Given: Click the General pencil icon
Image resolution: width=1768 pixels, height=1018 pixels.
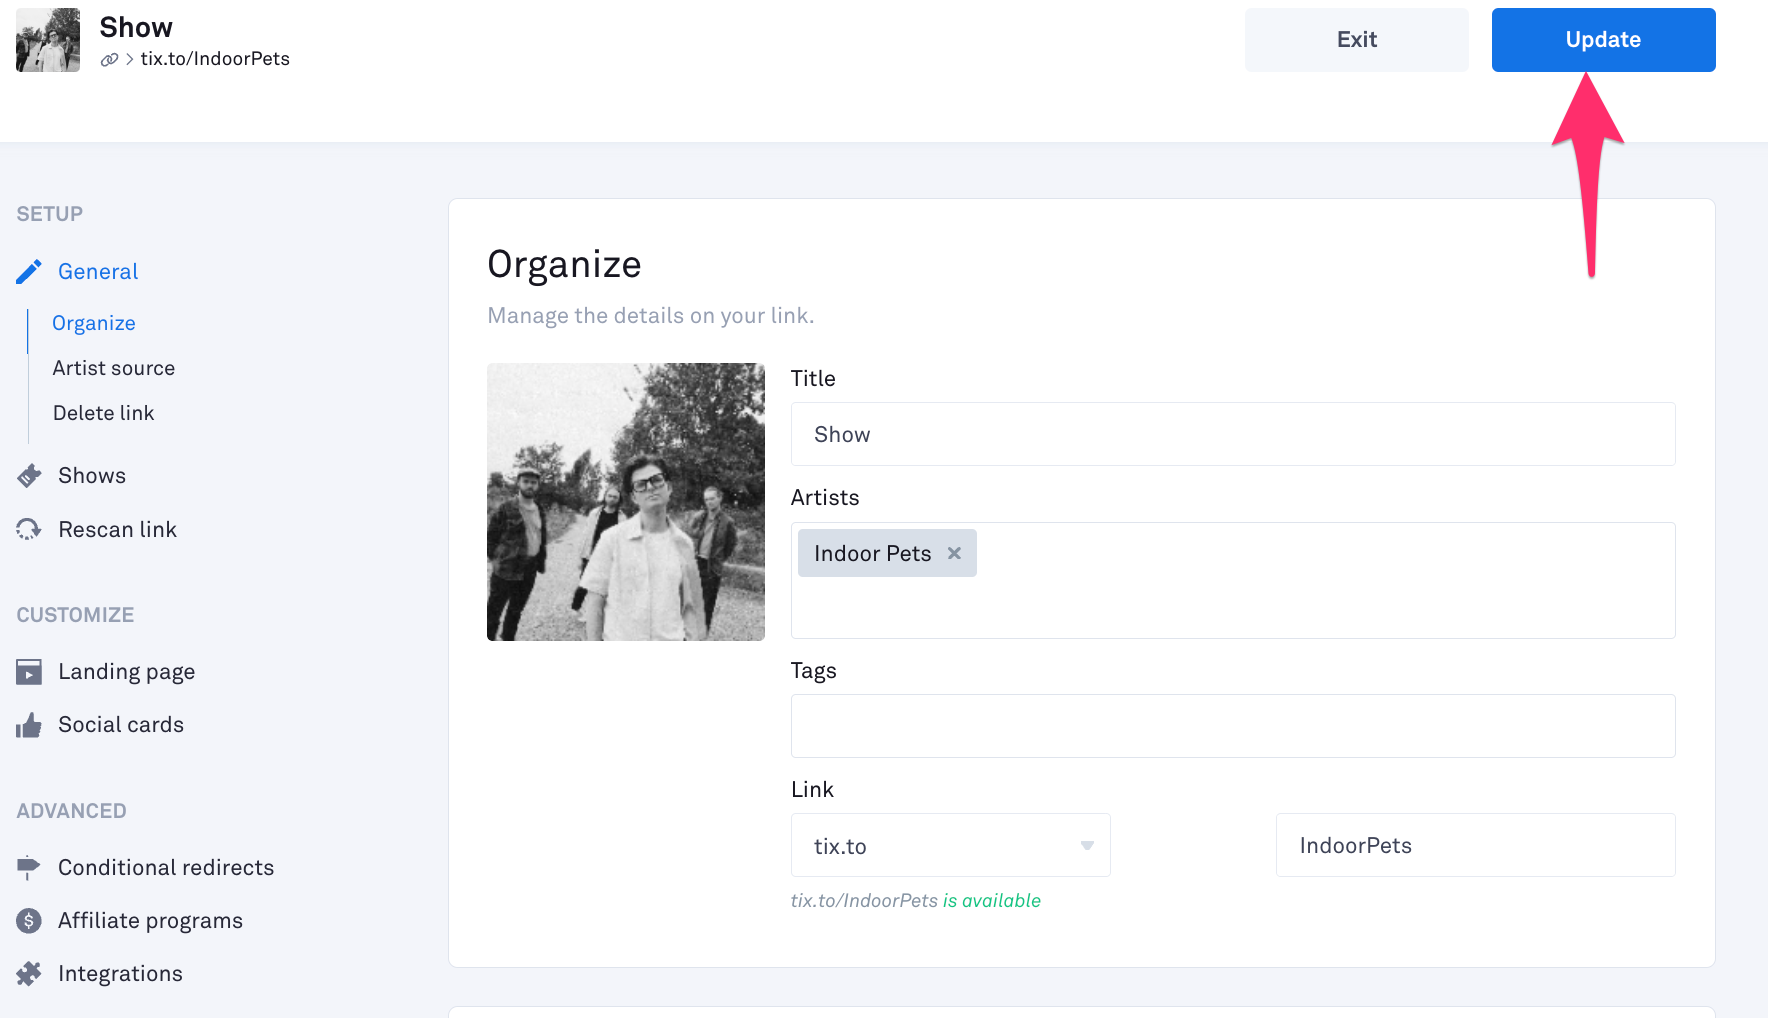Looking at the screenshot, I should 29,272.
